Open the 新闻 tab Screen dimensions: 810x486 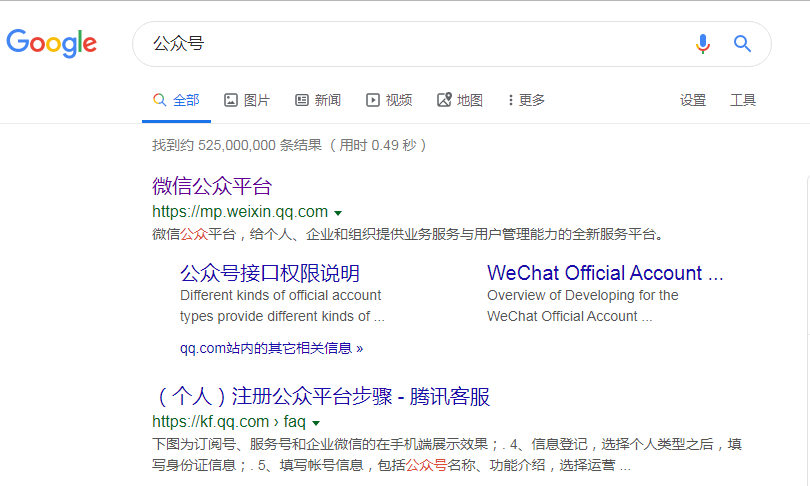point(318,100)
